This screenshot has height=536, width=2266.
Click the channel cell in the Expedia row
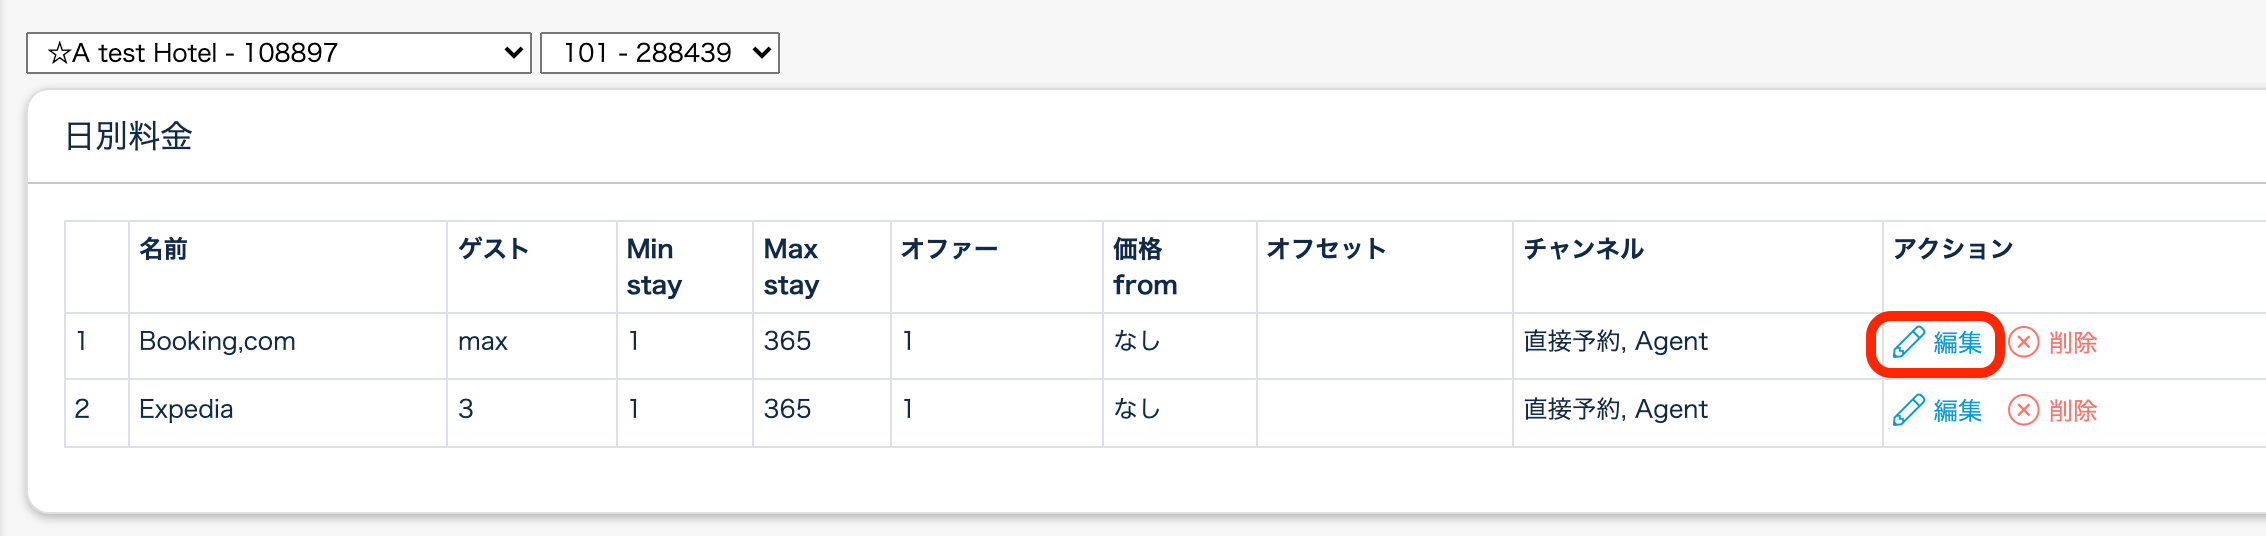(x=1615, y=409)
